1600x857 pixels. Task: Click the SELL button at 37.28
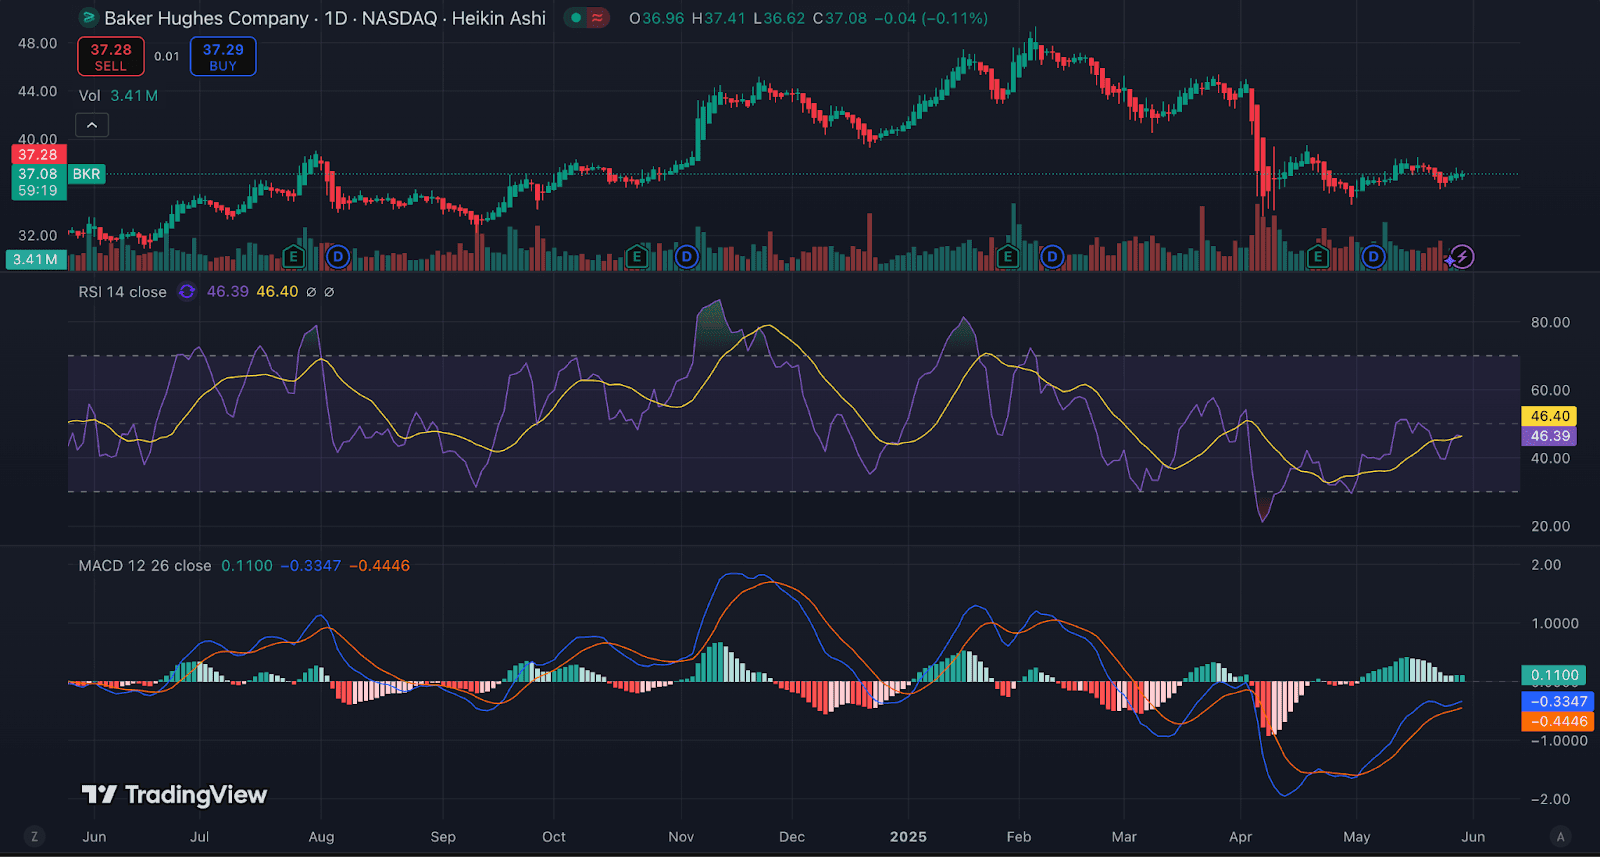point(111,56)
